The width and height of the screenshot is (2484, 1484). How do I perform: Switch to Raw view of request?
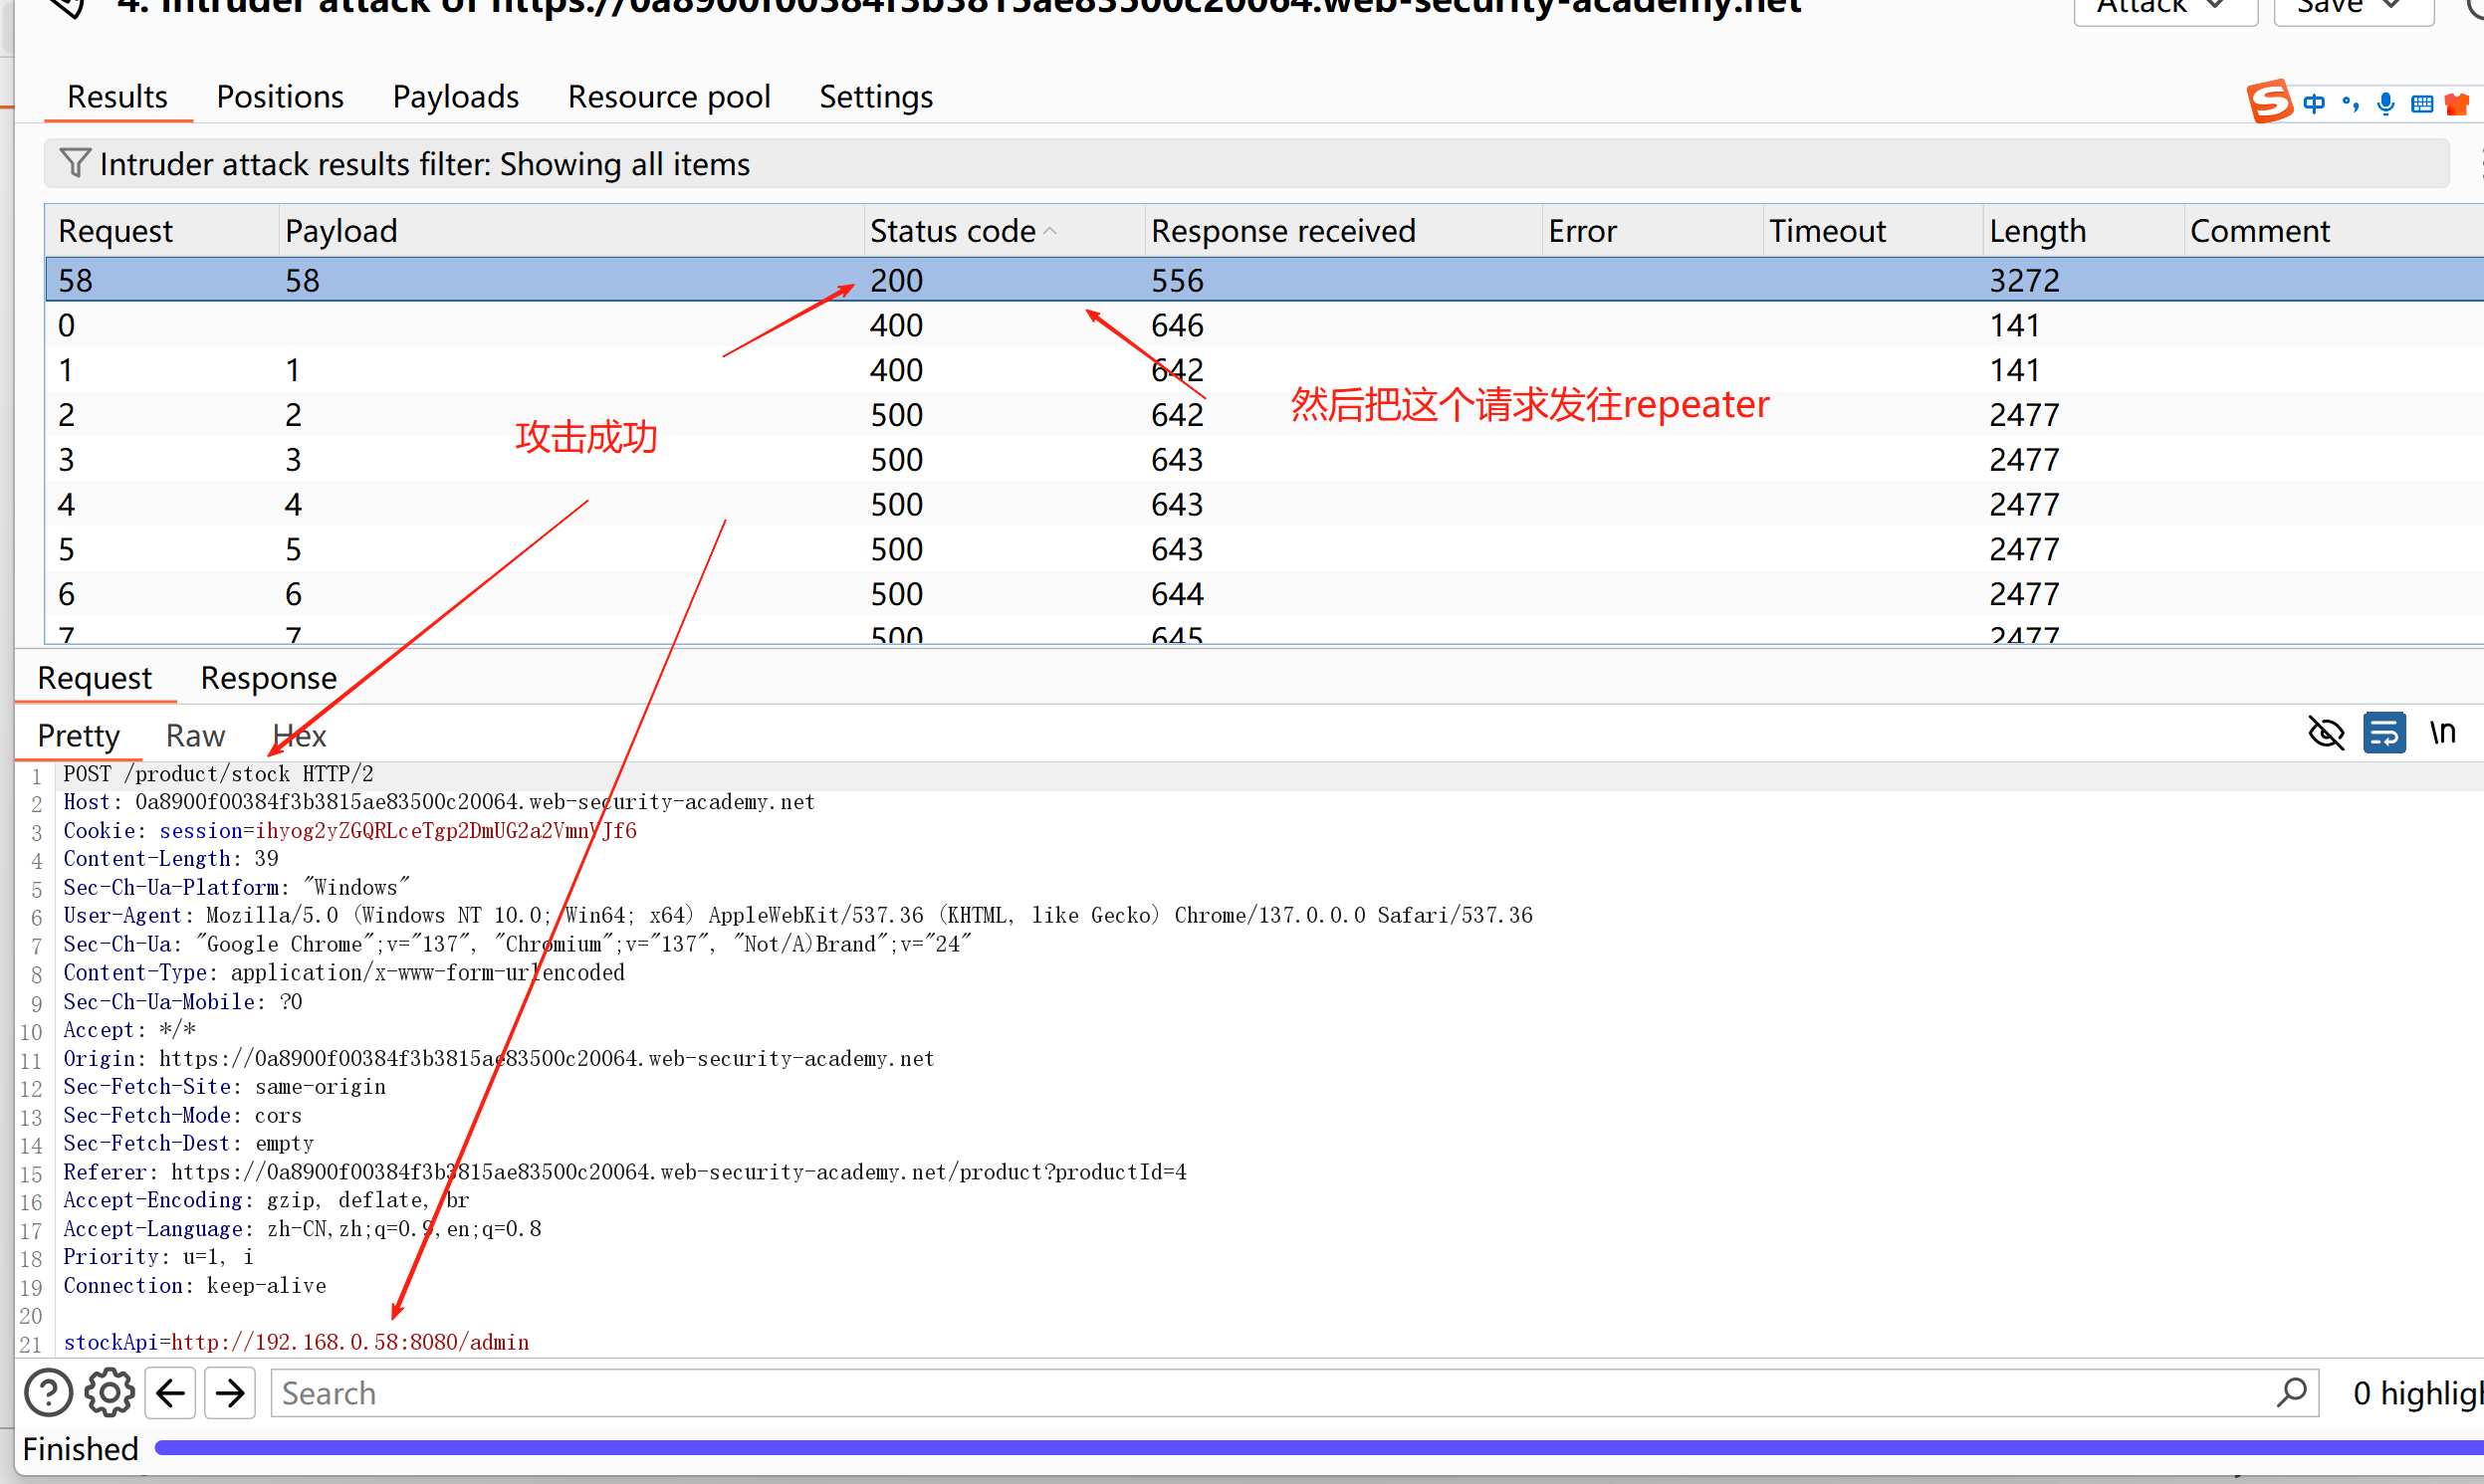click(195, 736)
